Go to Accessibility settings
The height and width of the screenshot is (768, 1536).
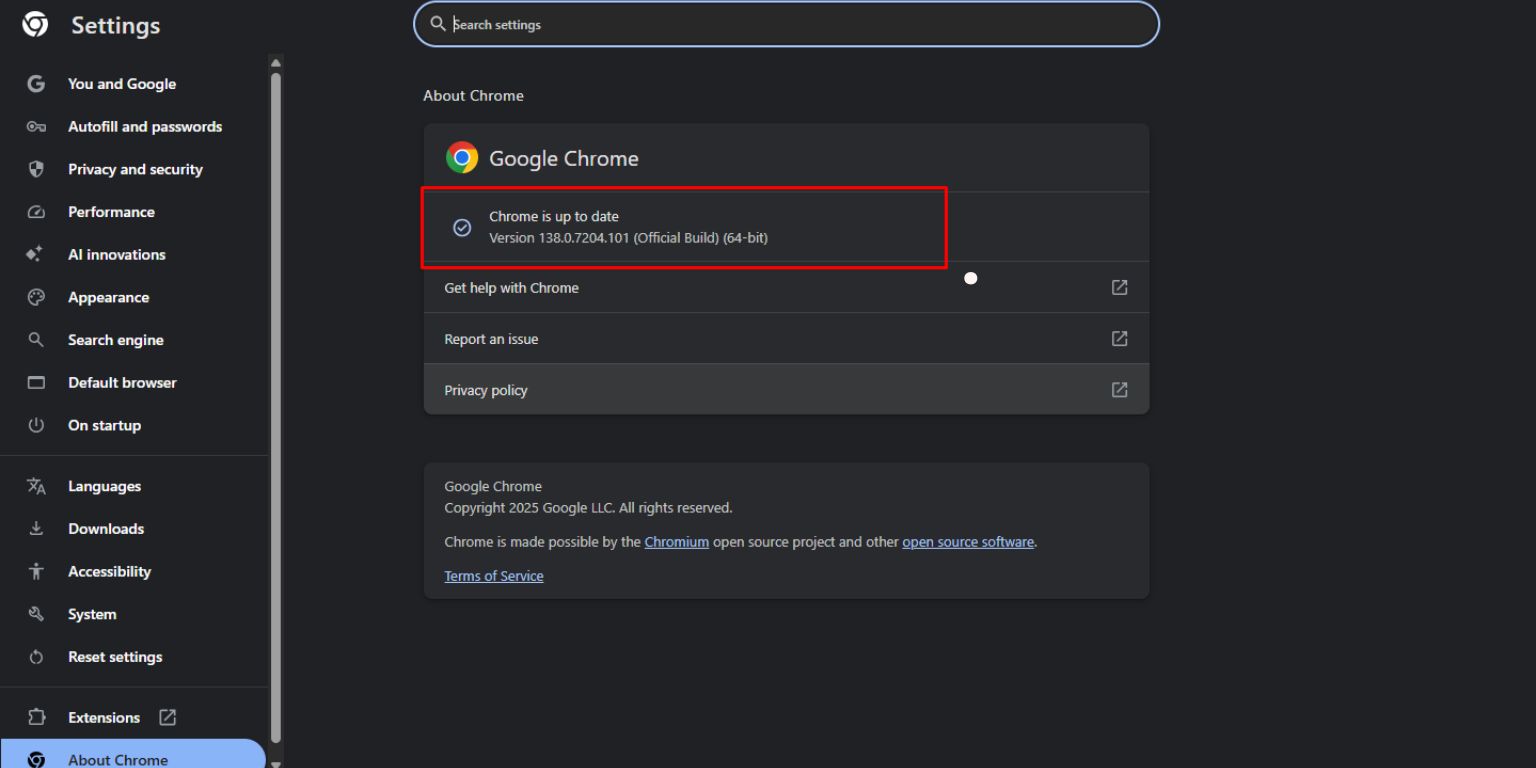tap(134, 571)
